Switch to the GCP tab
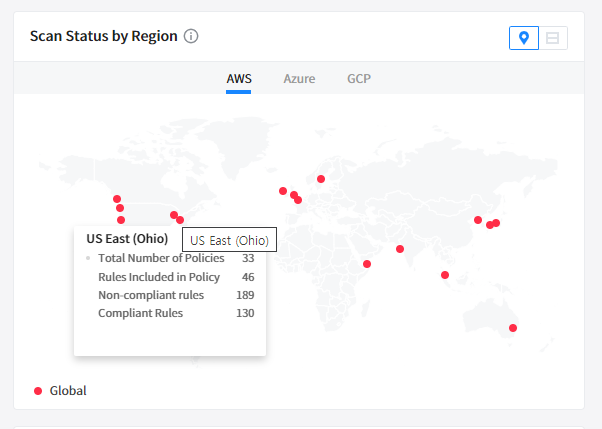602x429 pixels. click(359, 78)
